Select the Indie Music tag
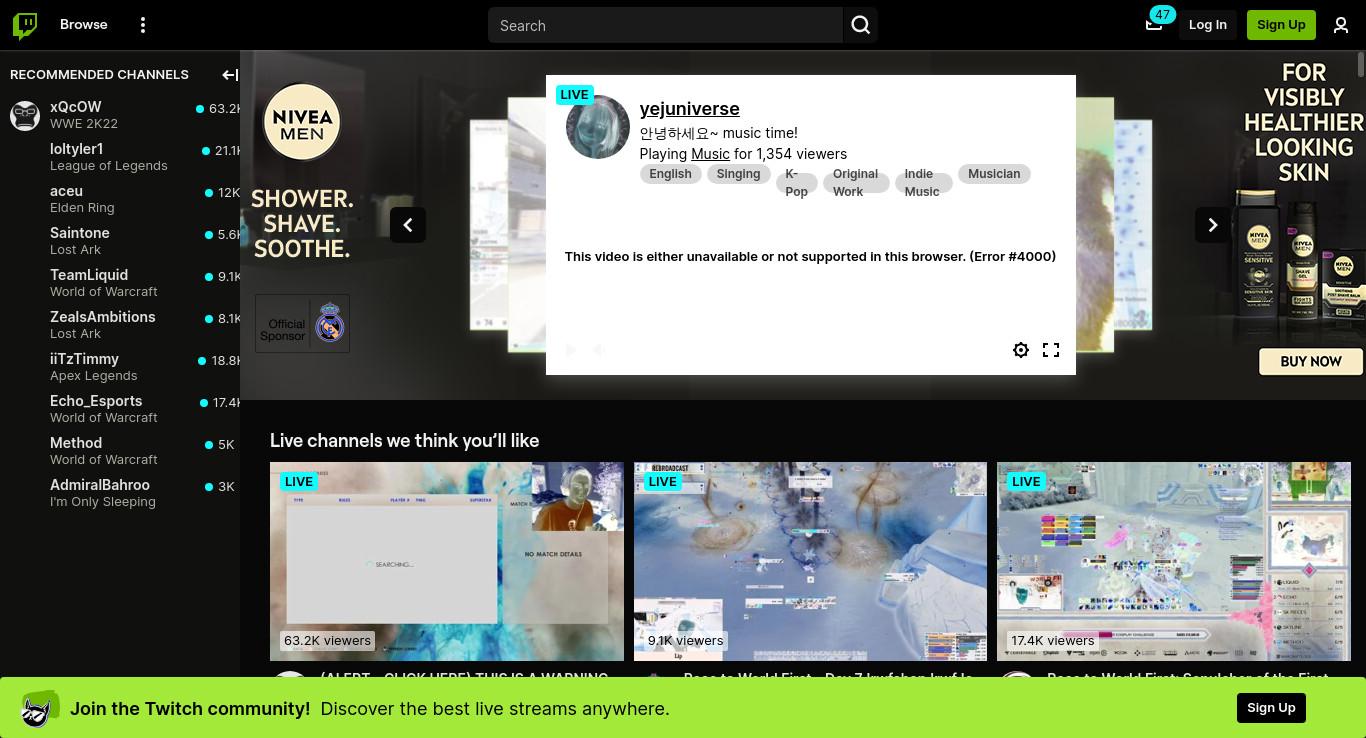1366x738 pixels. 923,182
